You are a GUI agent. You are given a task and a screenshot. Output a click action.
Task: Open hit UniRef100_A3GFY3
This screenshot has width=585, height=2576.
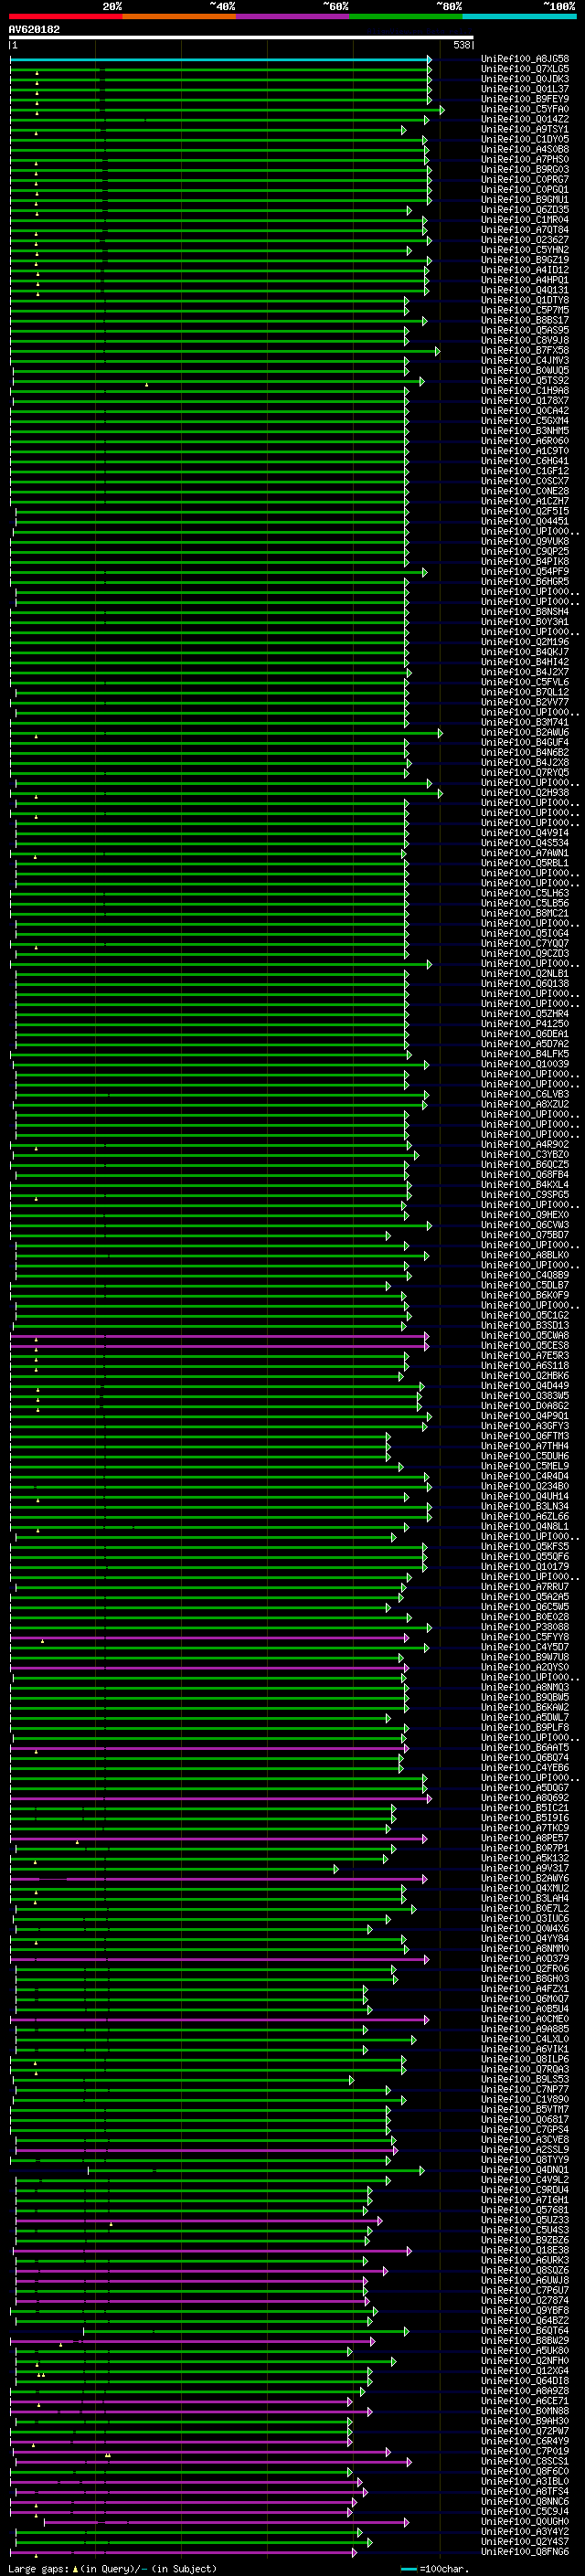[x=525, y=1426]
